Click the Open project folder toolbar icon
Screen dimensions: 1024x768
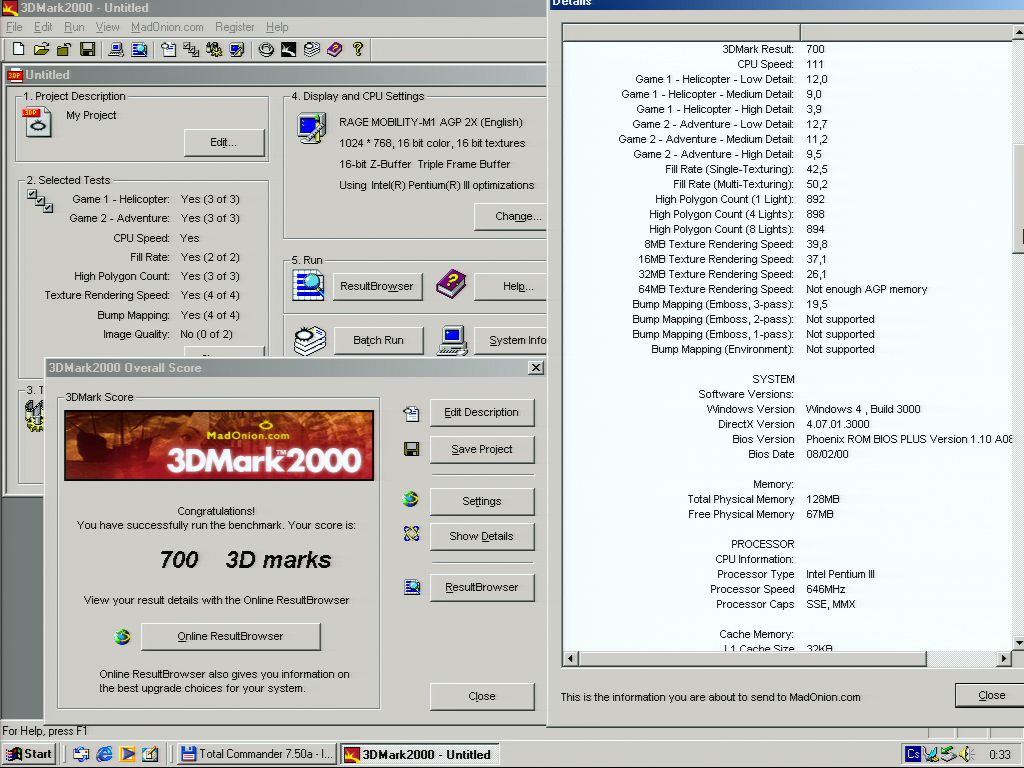tap(41, 49)
